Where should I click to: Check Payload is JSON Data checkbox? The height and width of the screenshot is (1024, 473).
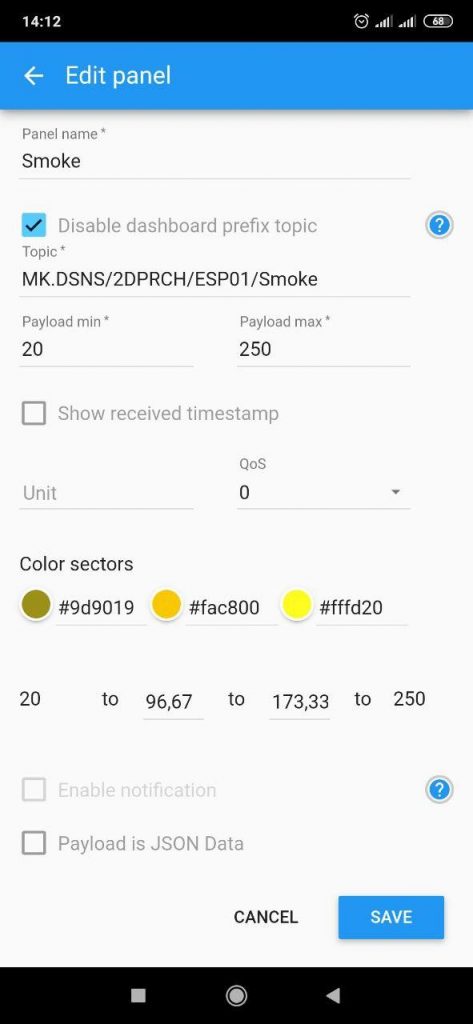[34, 843]
